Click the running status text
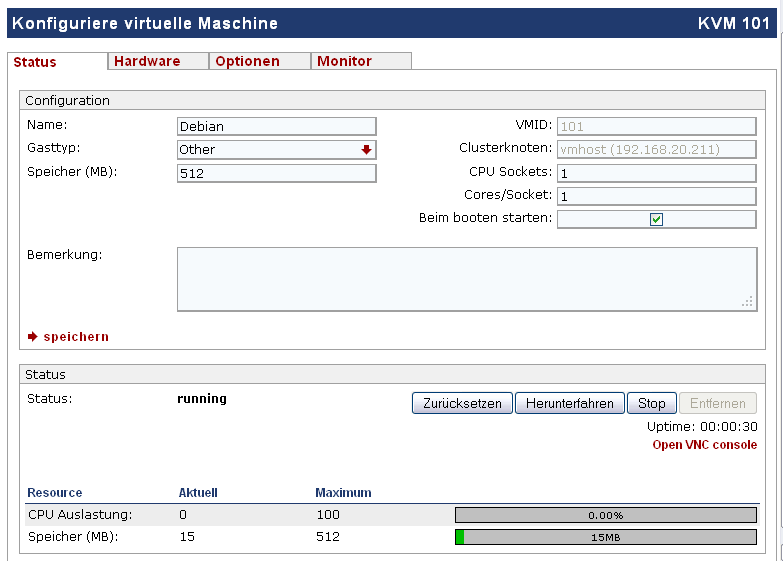783x561 pixels. coord(202,399)
